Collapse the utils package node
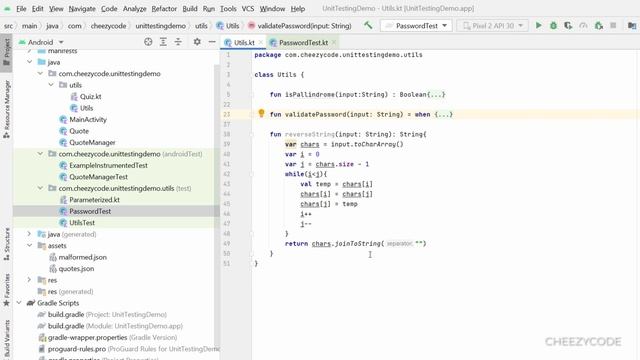Image resolution: width=640 pixels, height=360 pixels. [51, 85]
